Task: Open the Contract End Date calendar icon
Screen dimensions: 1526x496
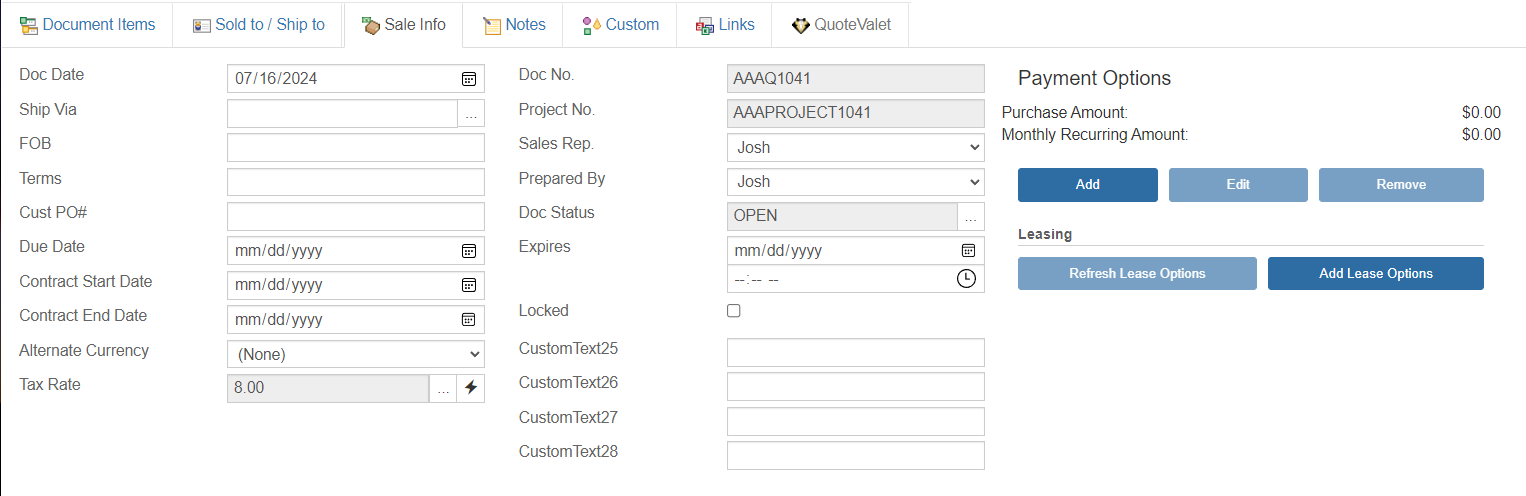Action: [x=468, y=319]
